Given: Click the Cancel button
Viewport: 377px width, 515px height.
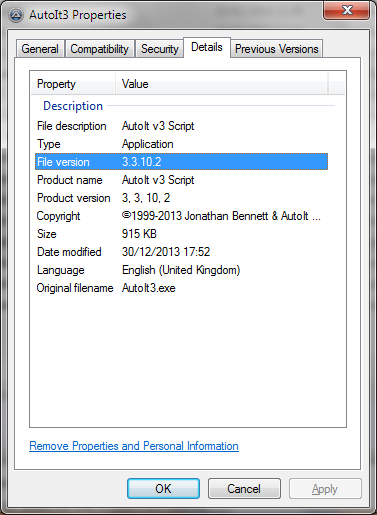Looking at the screenshot, I should point(244,489).
